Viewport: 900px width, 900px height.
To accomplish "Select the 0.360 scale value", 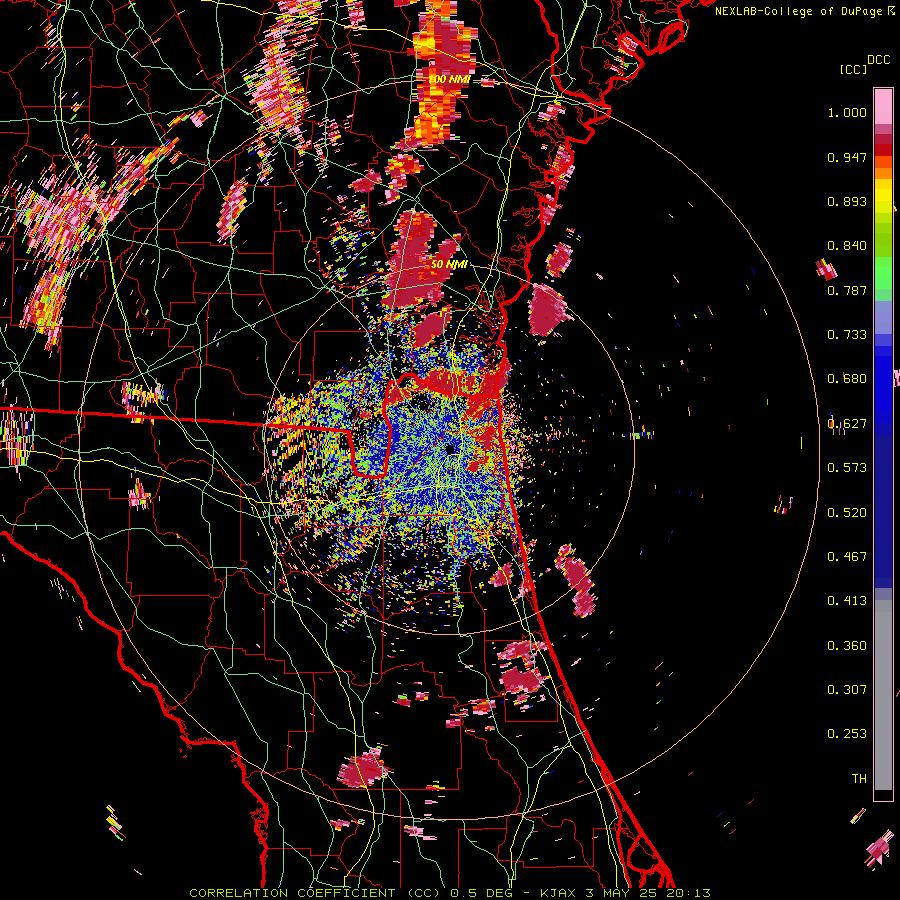I will pyautogui.click(x=847, y=646).
